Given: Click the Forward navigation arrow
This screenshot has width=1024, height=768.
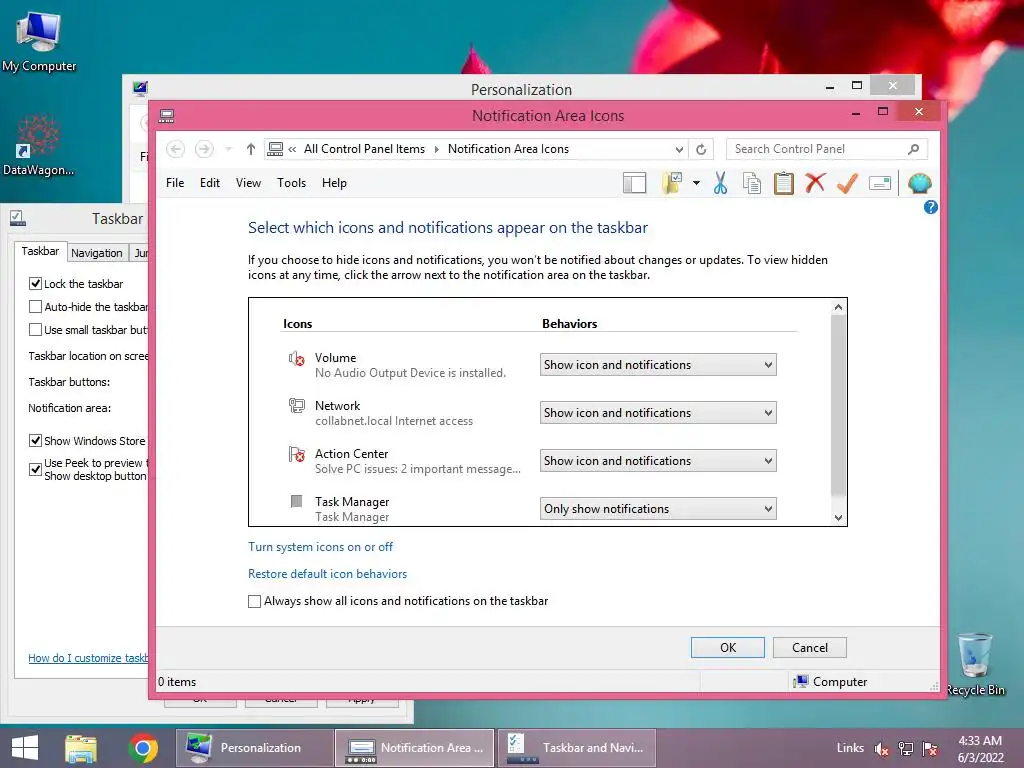Looking at the screenshot, I should click(x=204, y=149).
